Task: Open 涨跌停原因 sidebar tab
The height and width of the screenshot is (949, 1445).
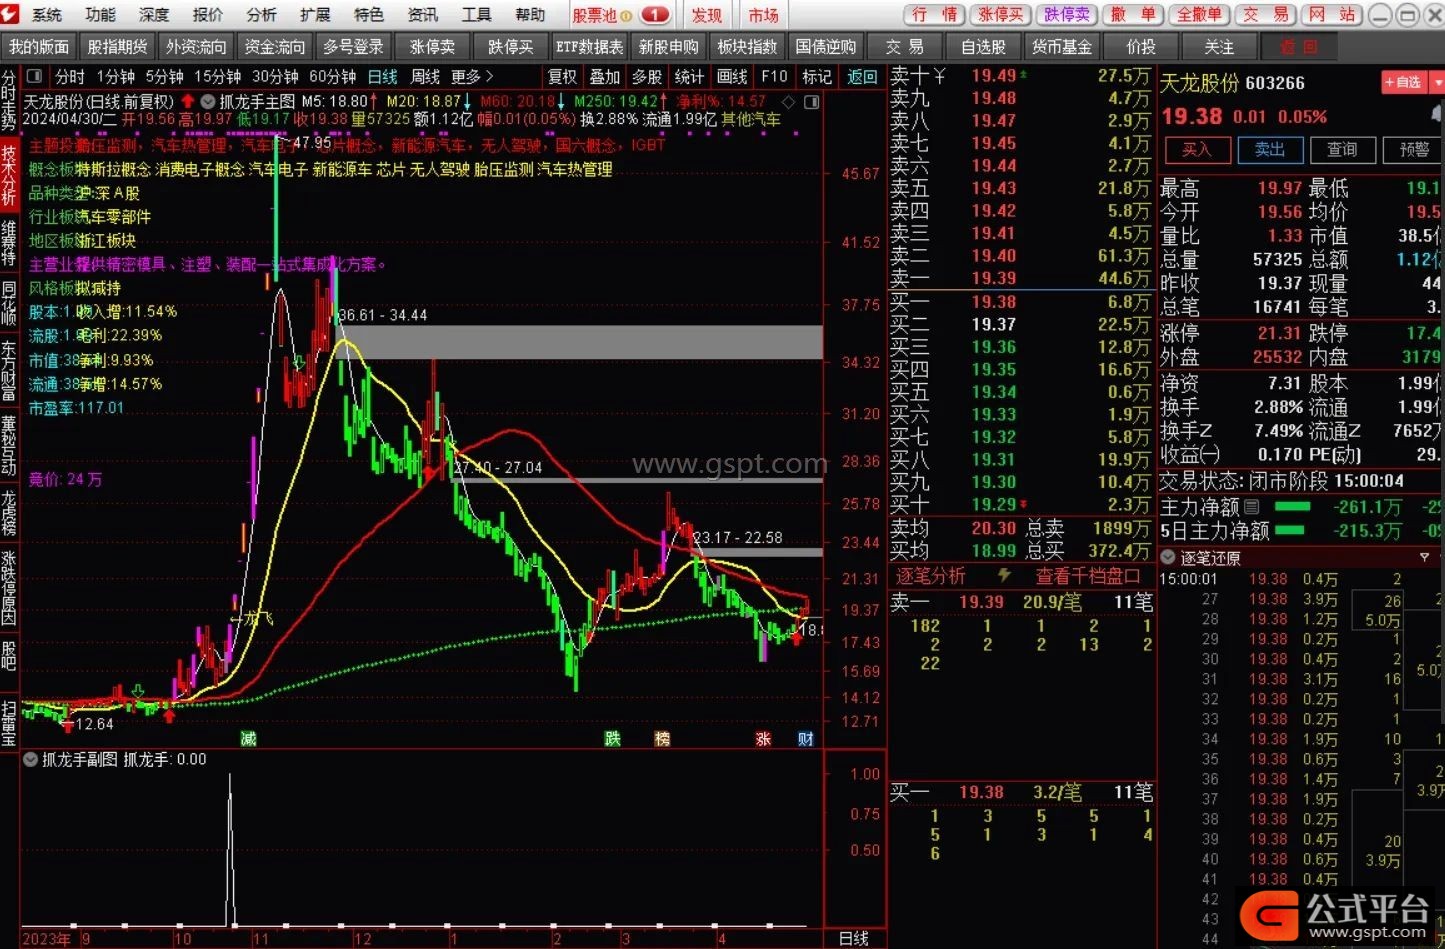Action: tap(9, 587)
